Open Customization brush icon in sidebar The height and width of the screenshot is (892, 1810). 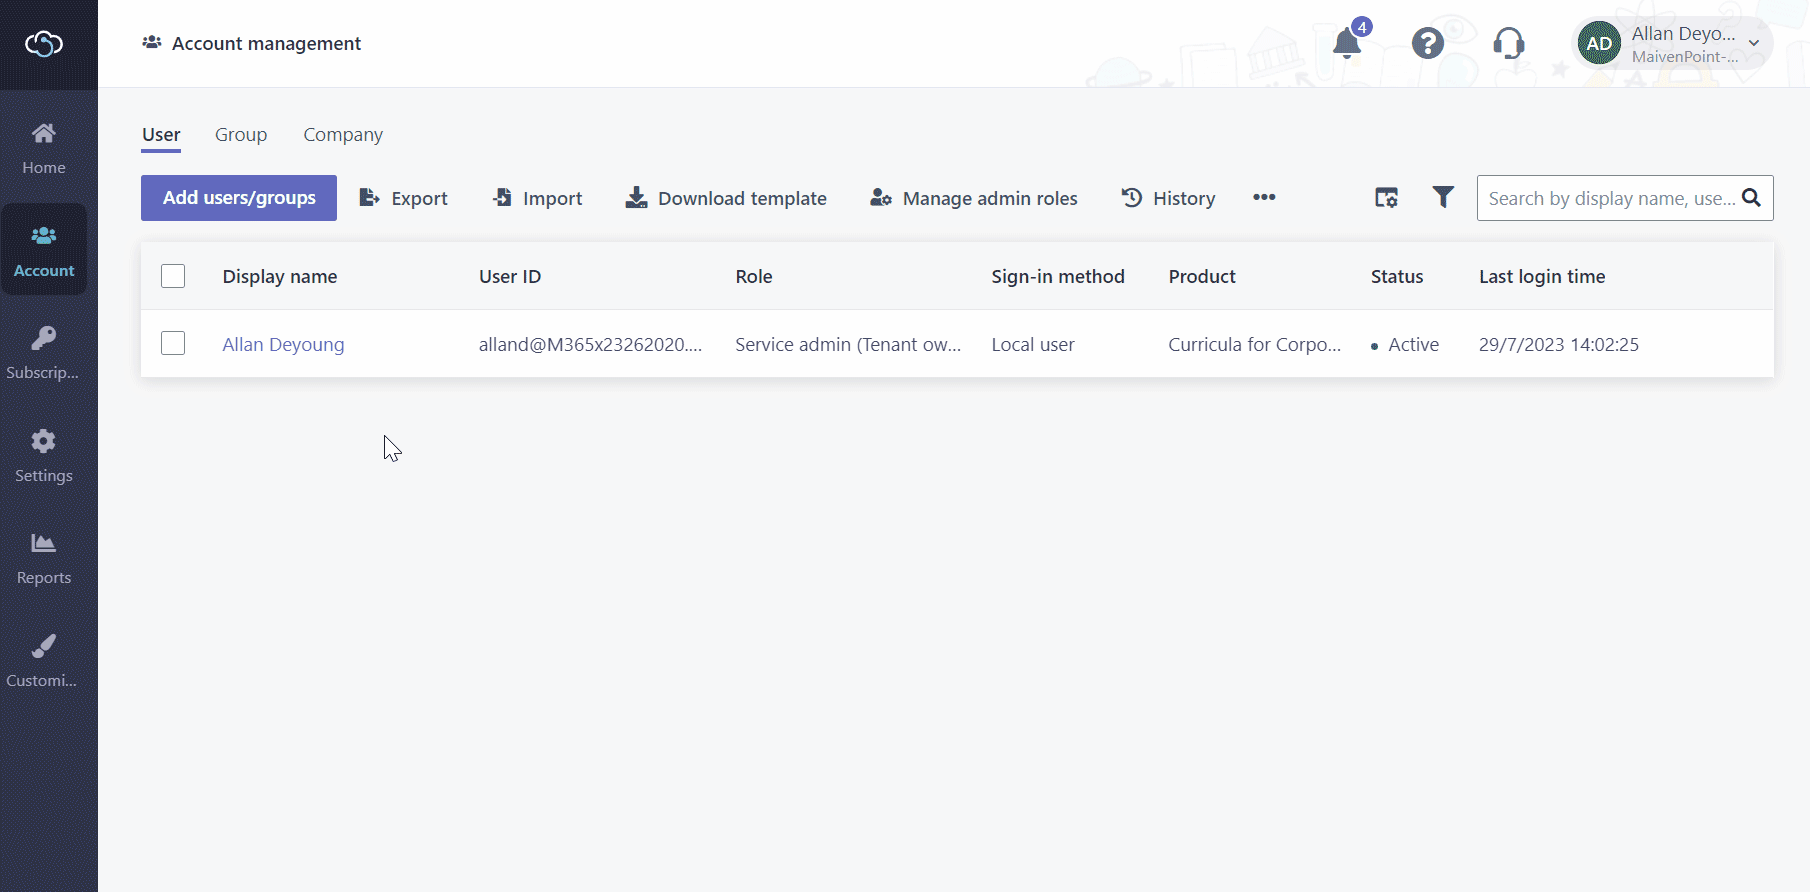(x=44, y=646)
